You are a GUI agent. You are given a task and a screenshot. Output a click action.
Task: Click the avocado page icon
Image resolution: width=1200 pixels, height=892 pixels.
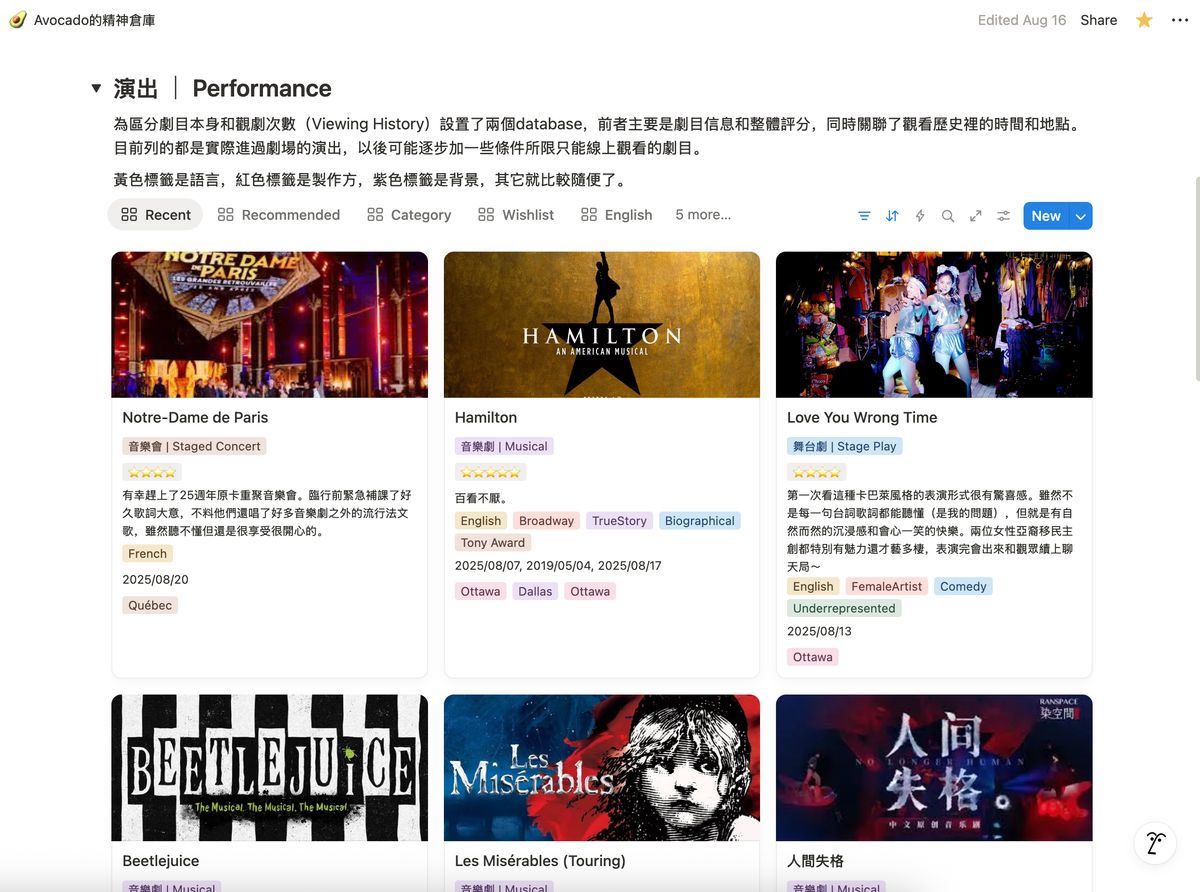coord(17,20)
